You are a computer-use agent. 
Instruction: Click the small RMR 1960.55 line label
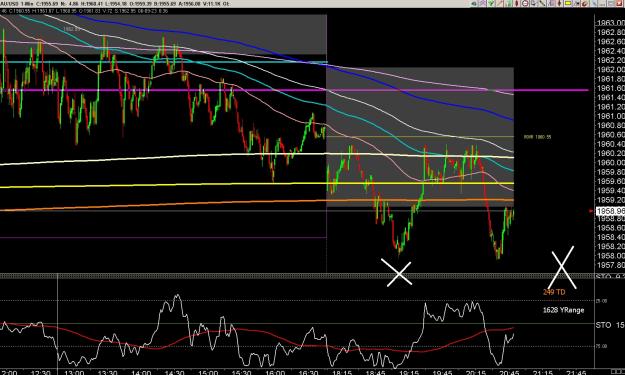[537, 137]
